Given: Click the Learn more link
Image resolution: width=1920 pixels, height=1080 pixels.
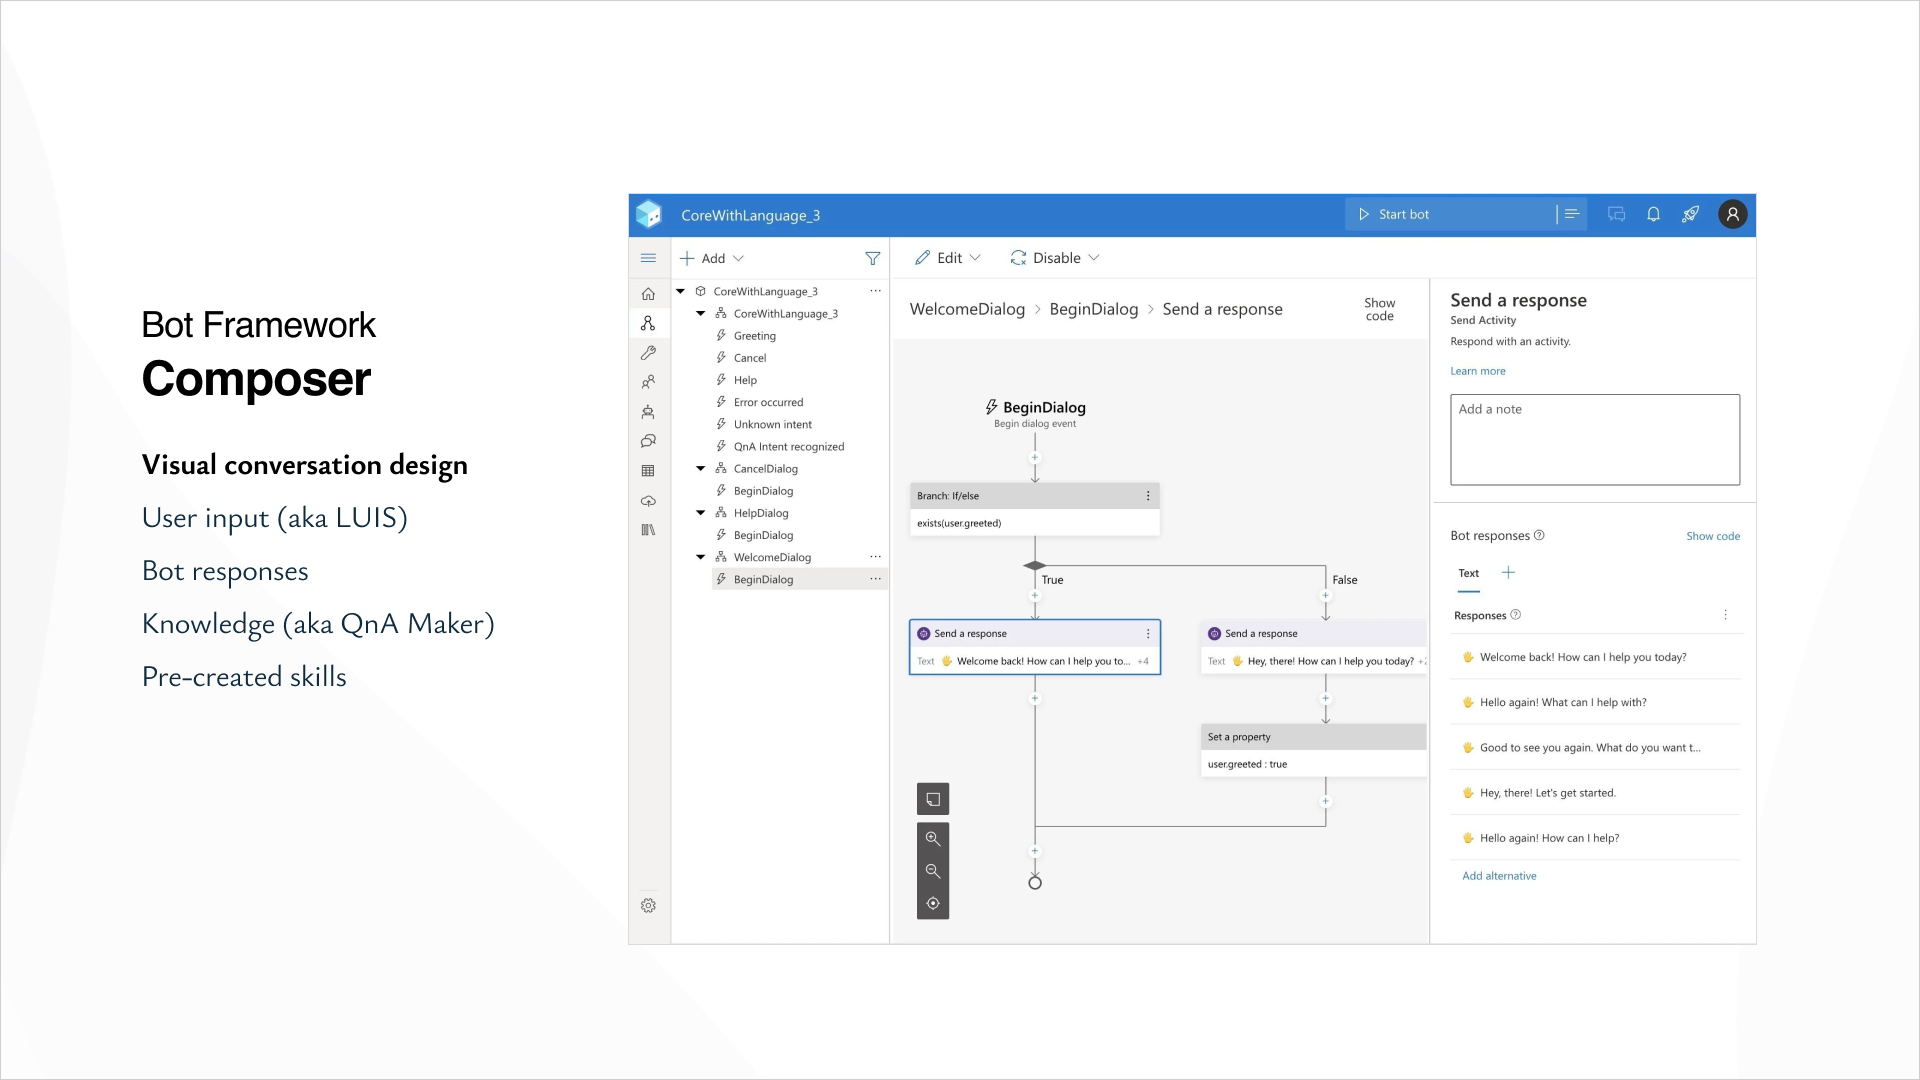Looking at the screenshot, I should coord(1477,371).
